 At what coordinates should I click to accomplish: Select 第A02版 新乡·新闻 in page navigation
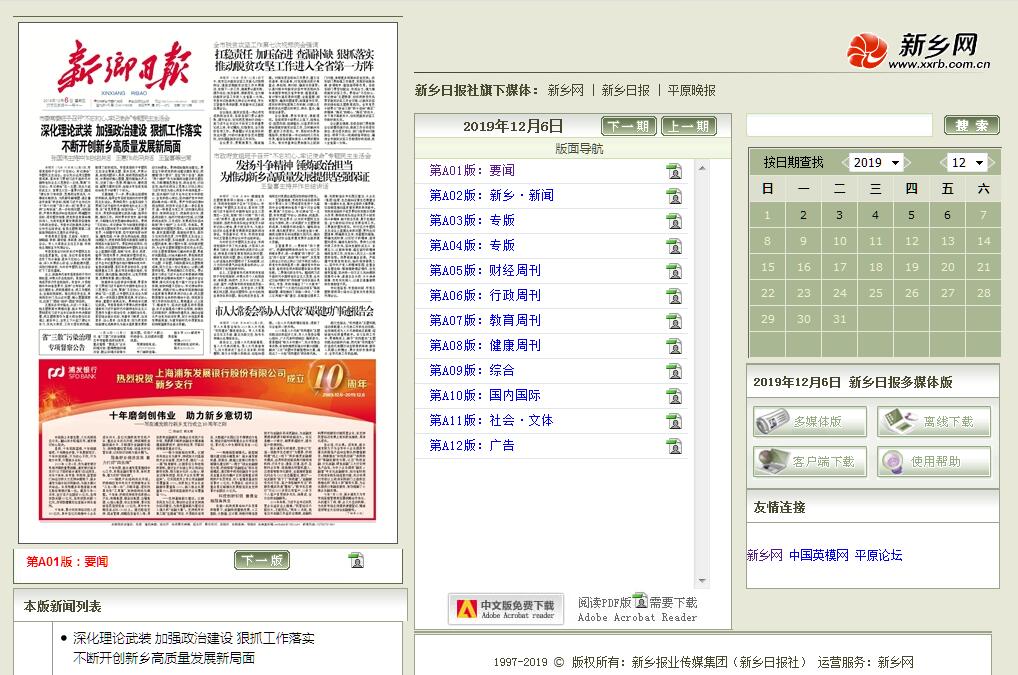(x=491, y=196)
